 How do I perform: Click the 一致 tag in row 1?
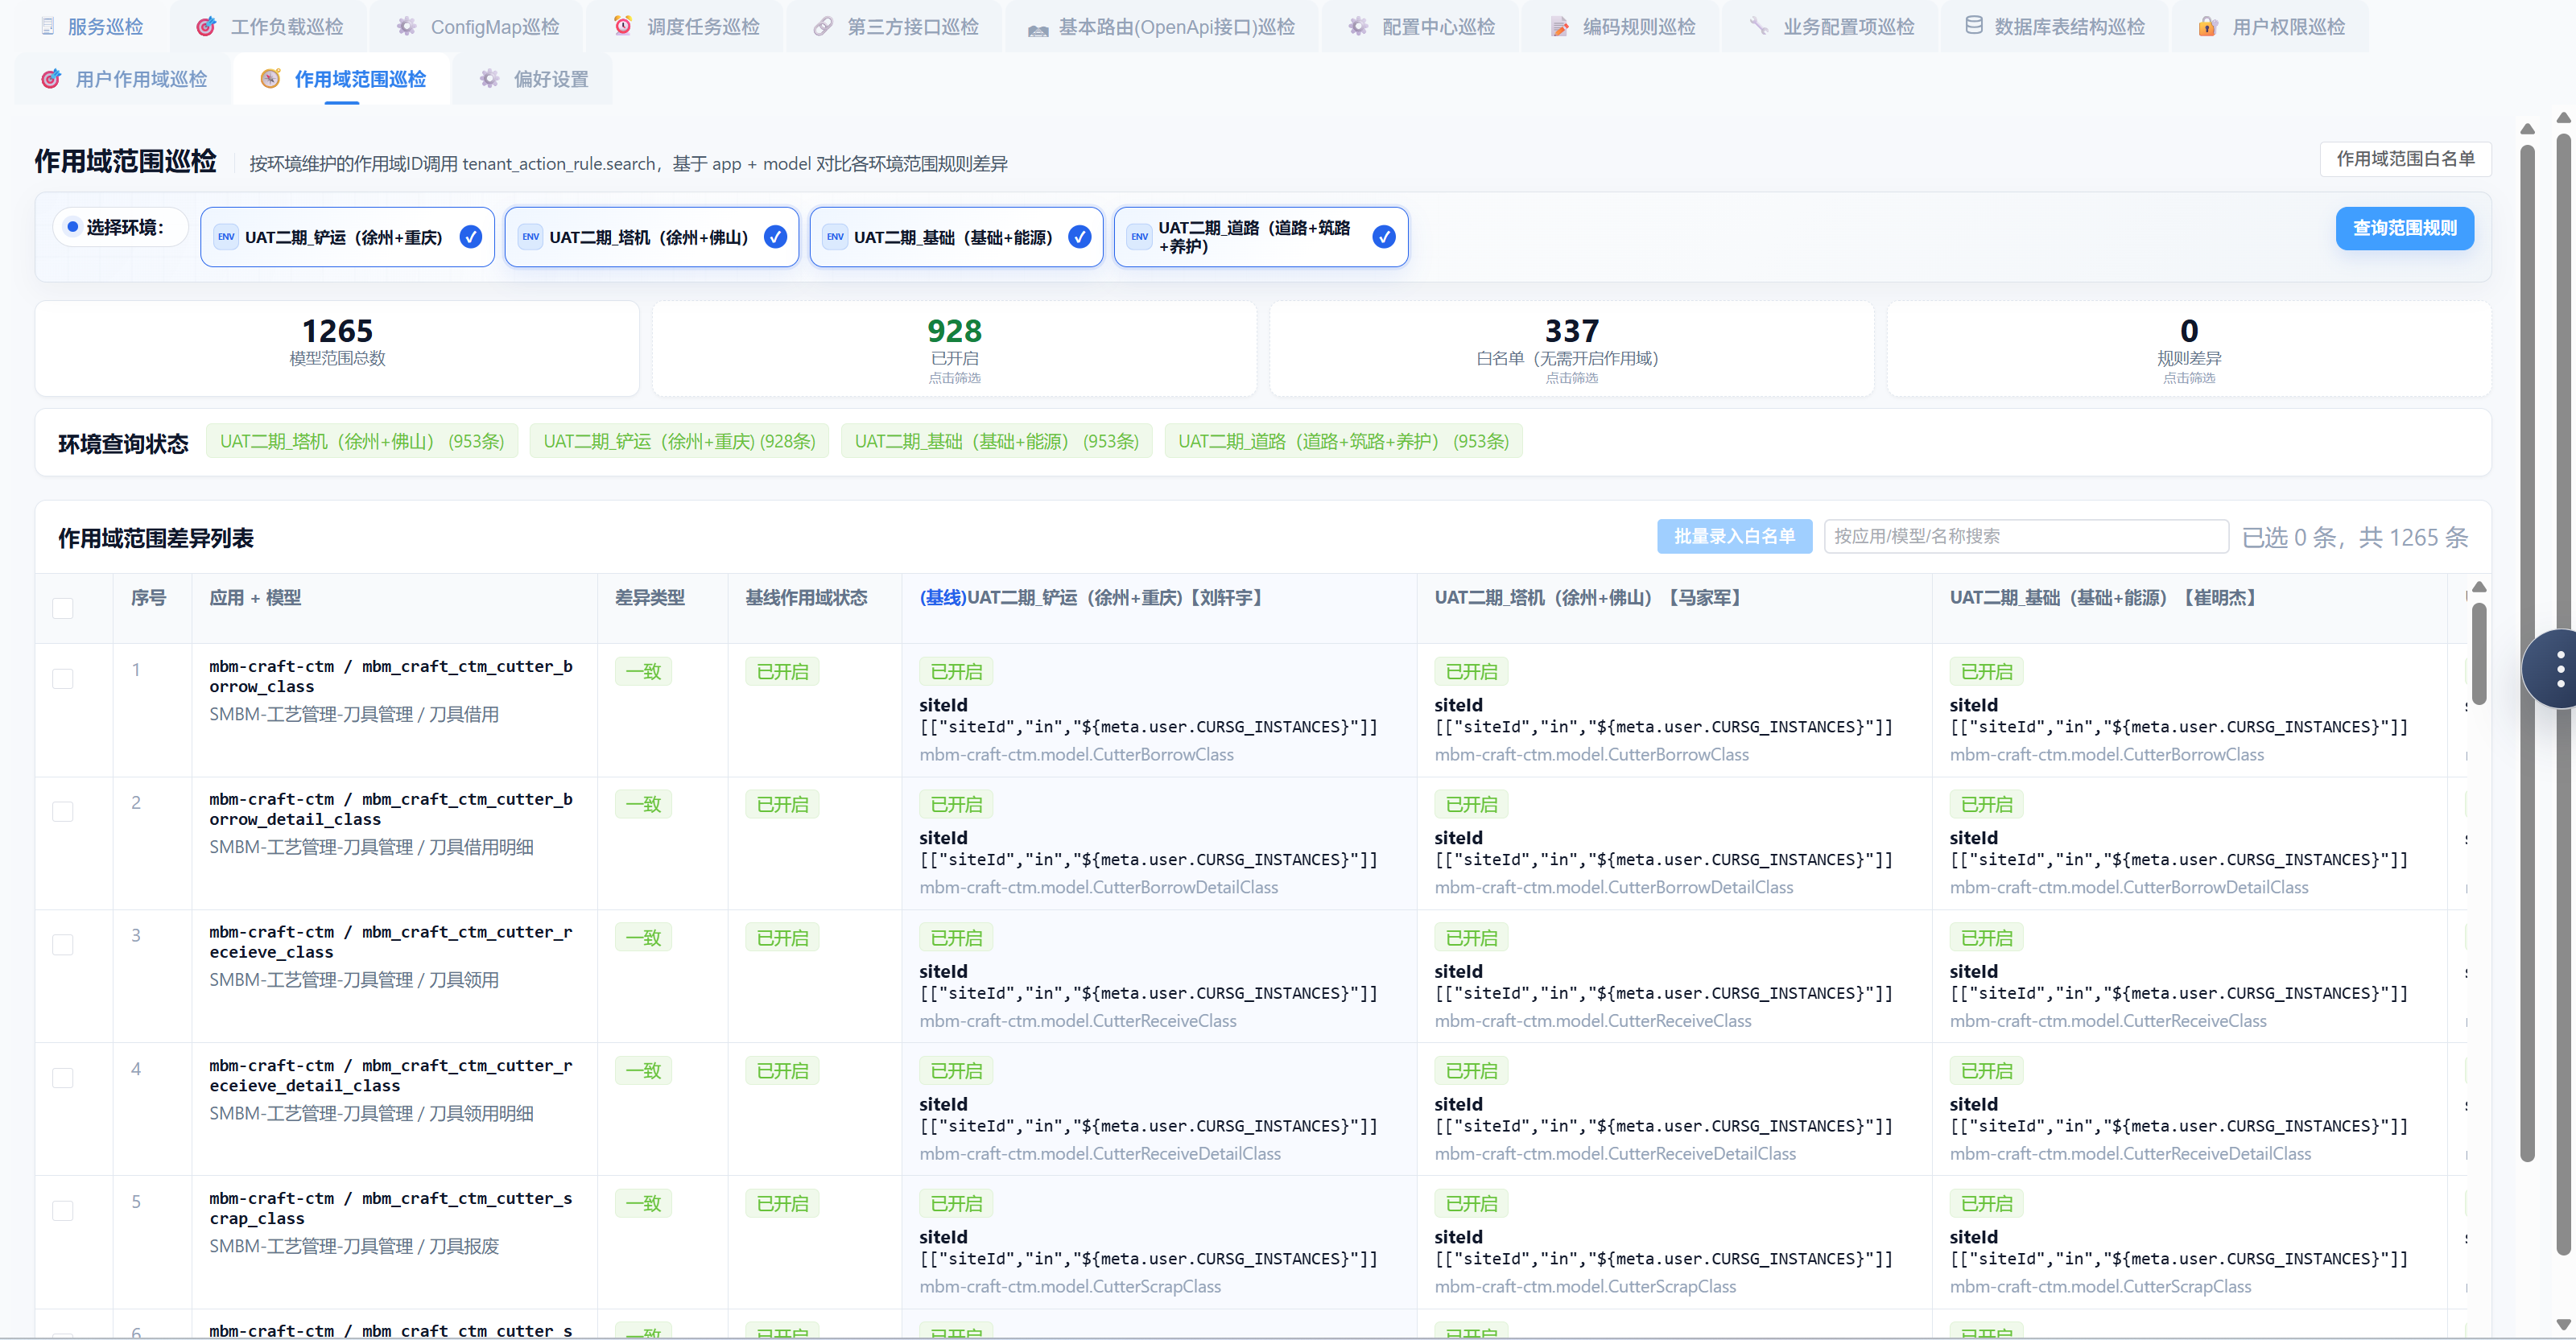(643, 672)
